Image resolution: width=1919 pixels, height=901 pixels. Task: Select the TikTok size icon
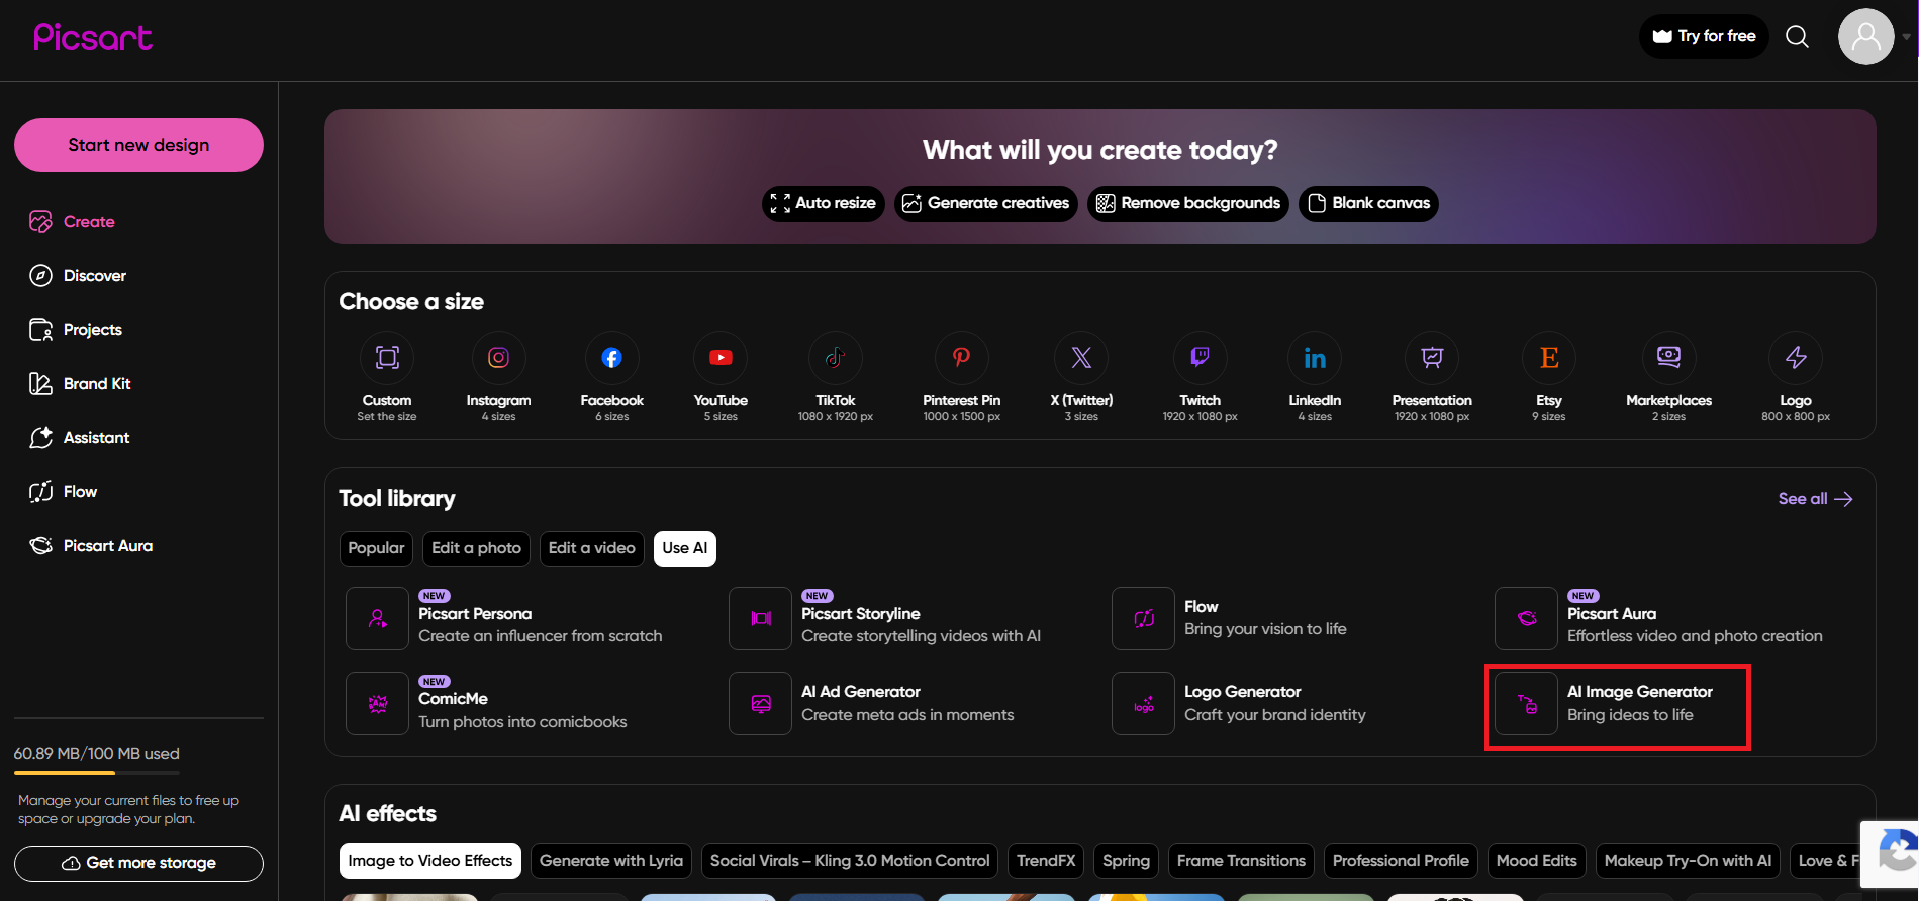[x=835, y=358]
